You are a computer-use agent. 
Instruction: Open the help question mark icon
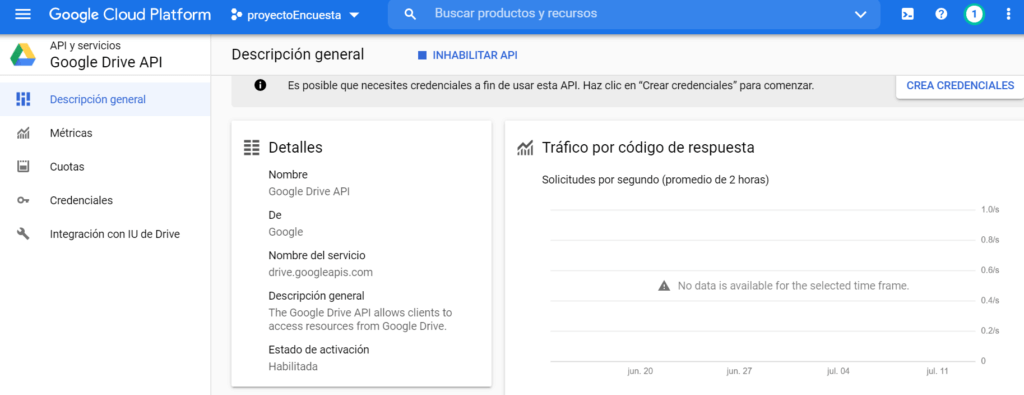(x=941, y=14)
